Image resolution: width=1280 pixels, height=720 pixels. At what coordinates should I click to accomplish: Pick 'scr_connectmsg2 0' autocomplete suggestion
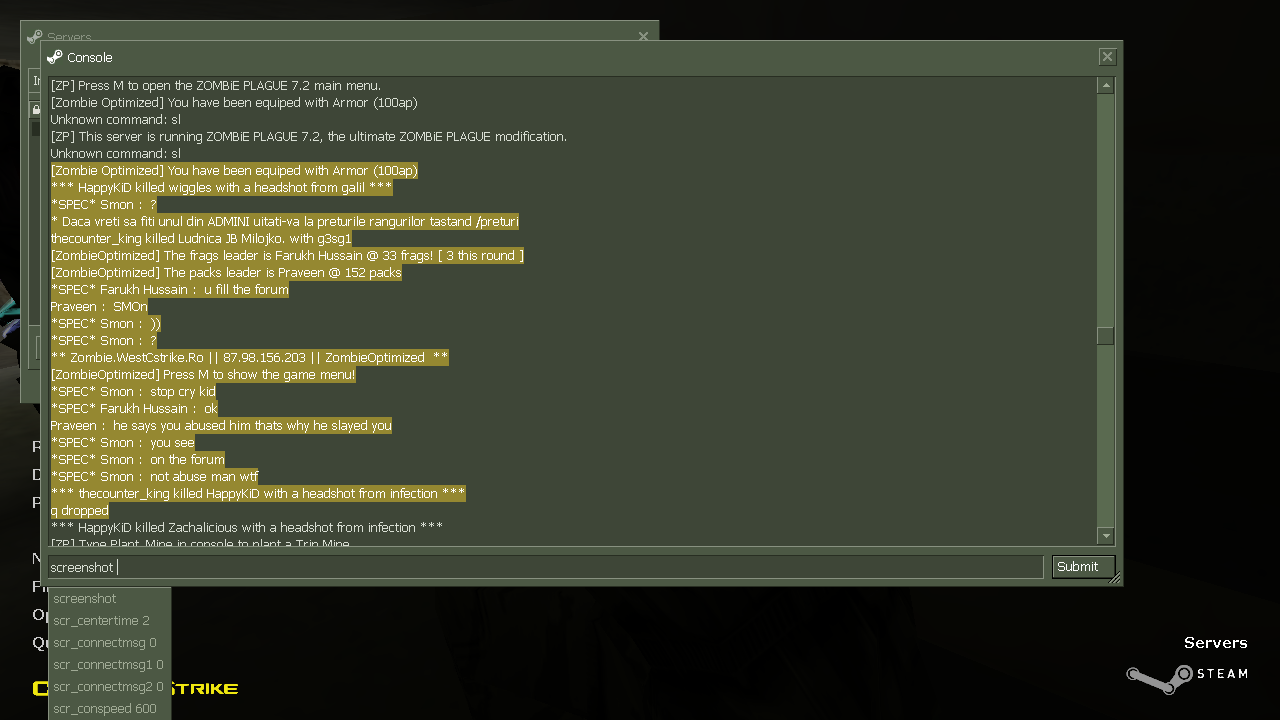point(108,687)
